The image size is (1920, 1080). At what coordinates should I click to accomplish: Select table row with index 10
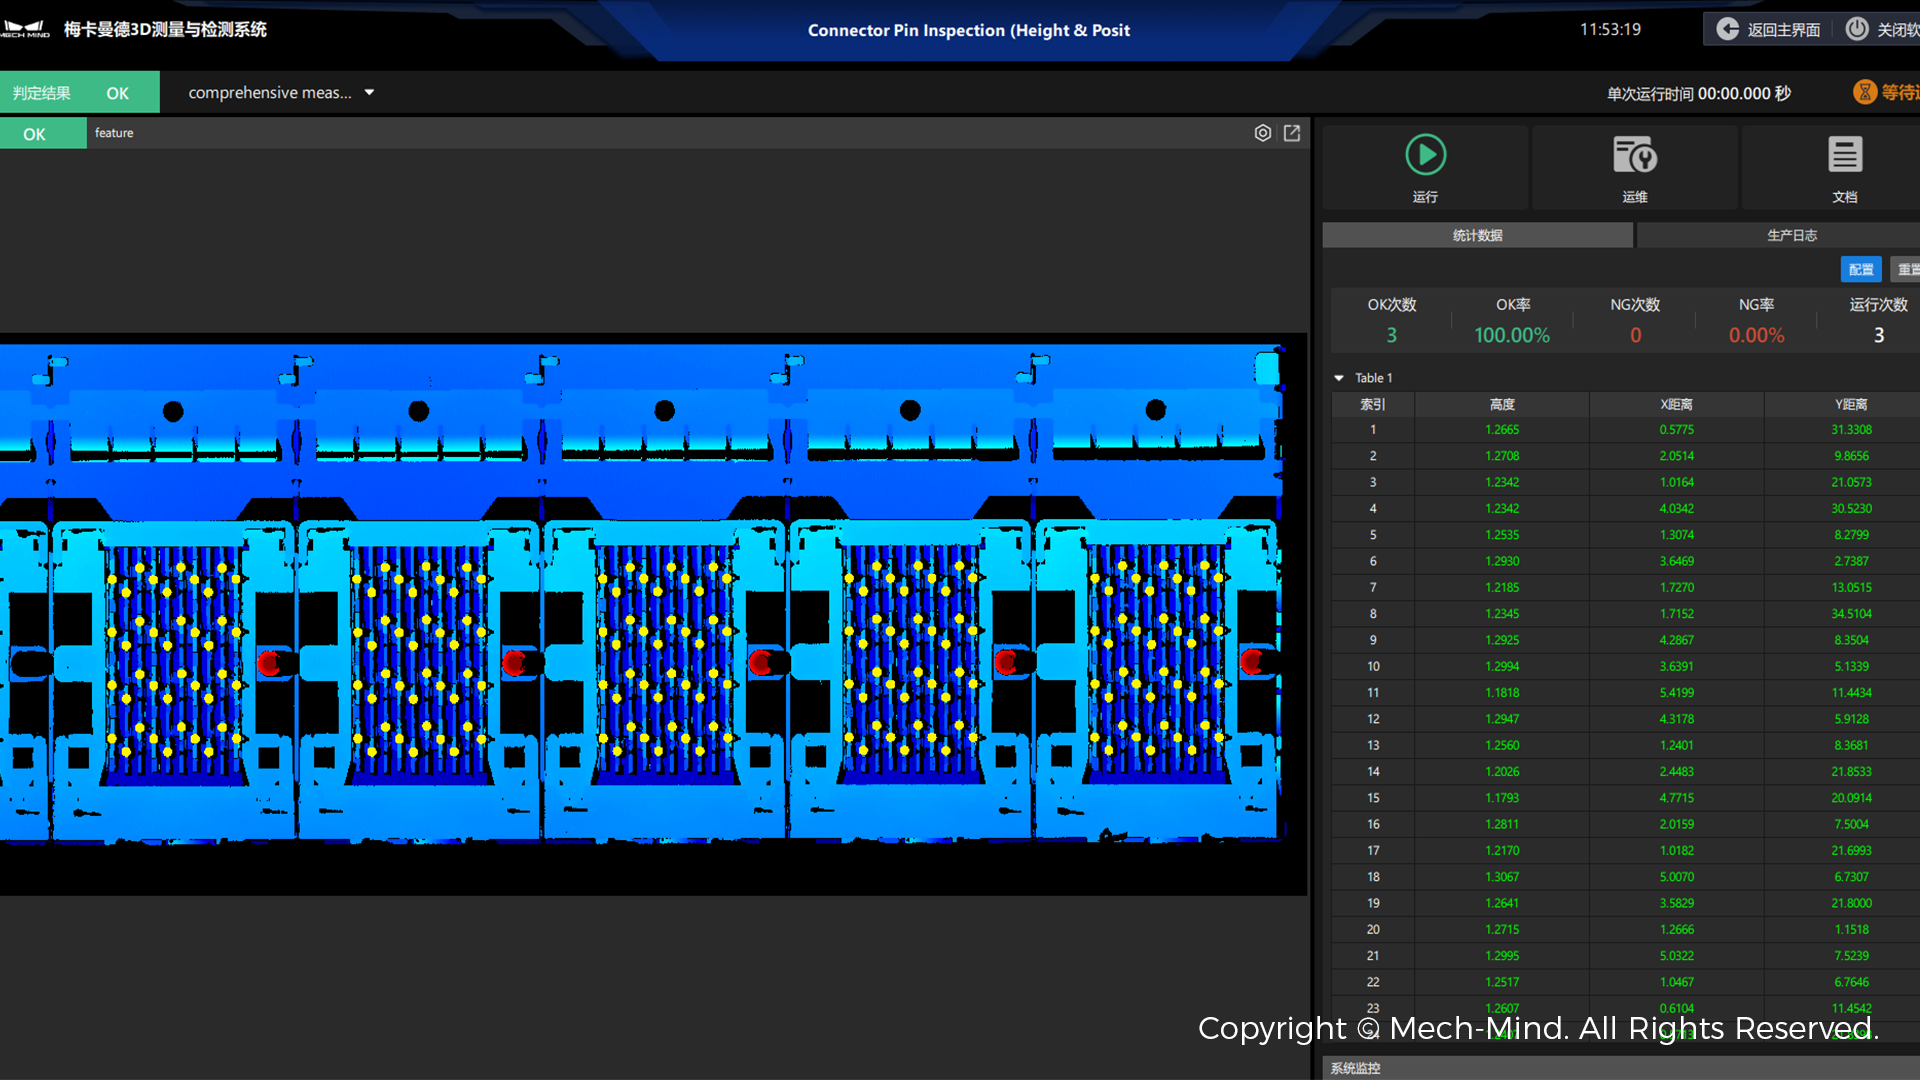coord(1373,666)
